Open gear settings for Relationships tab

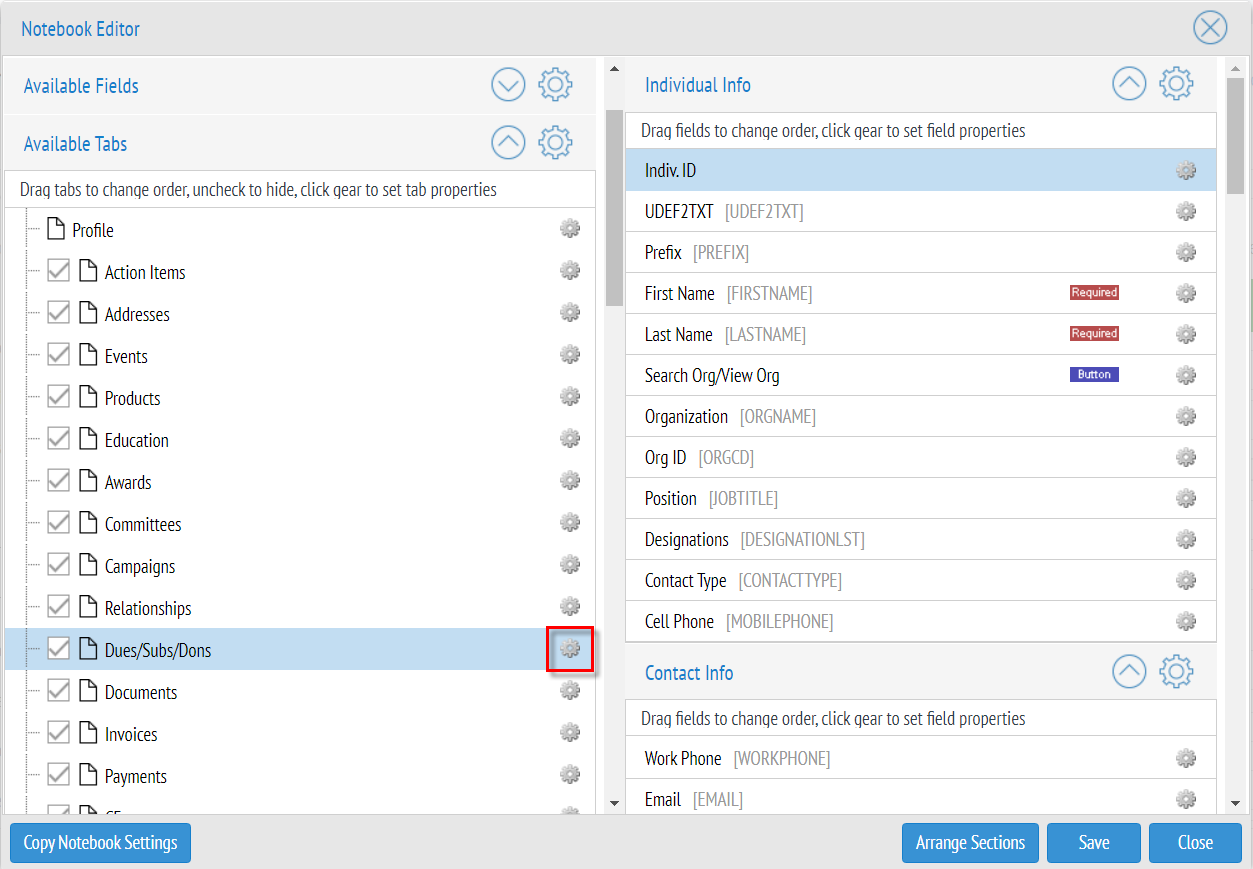[570, 607]
